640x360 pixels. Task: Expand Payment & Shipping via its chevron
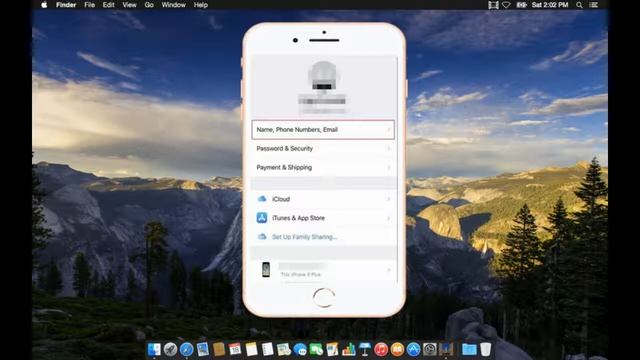pyautogui.click(x=389, y=167)
